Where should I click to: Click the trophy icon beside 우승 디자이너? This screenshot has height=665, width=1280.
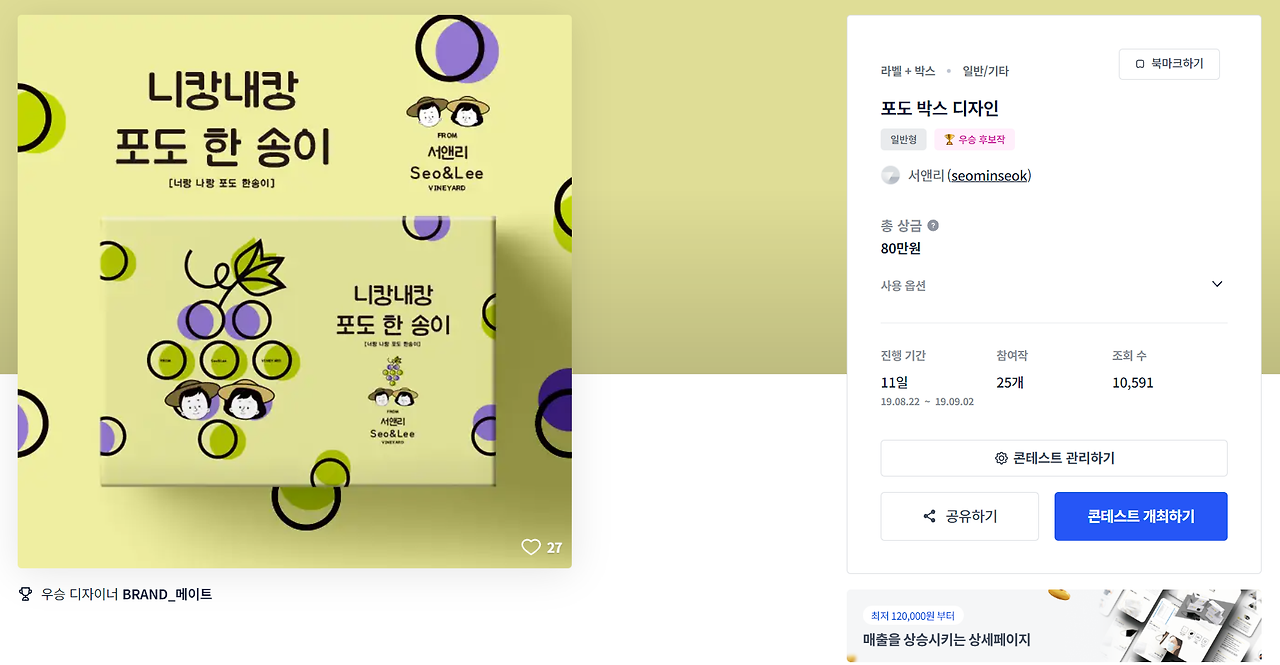click(26, 594)
